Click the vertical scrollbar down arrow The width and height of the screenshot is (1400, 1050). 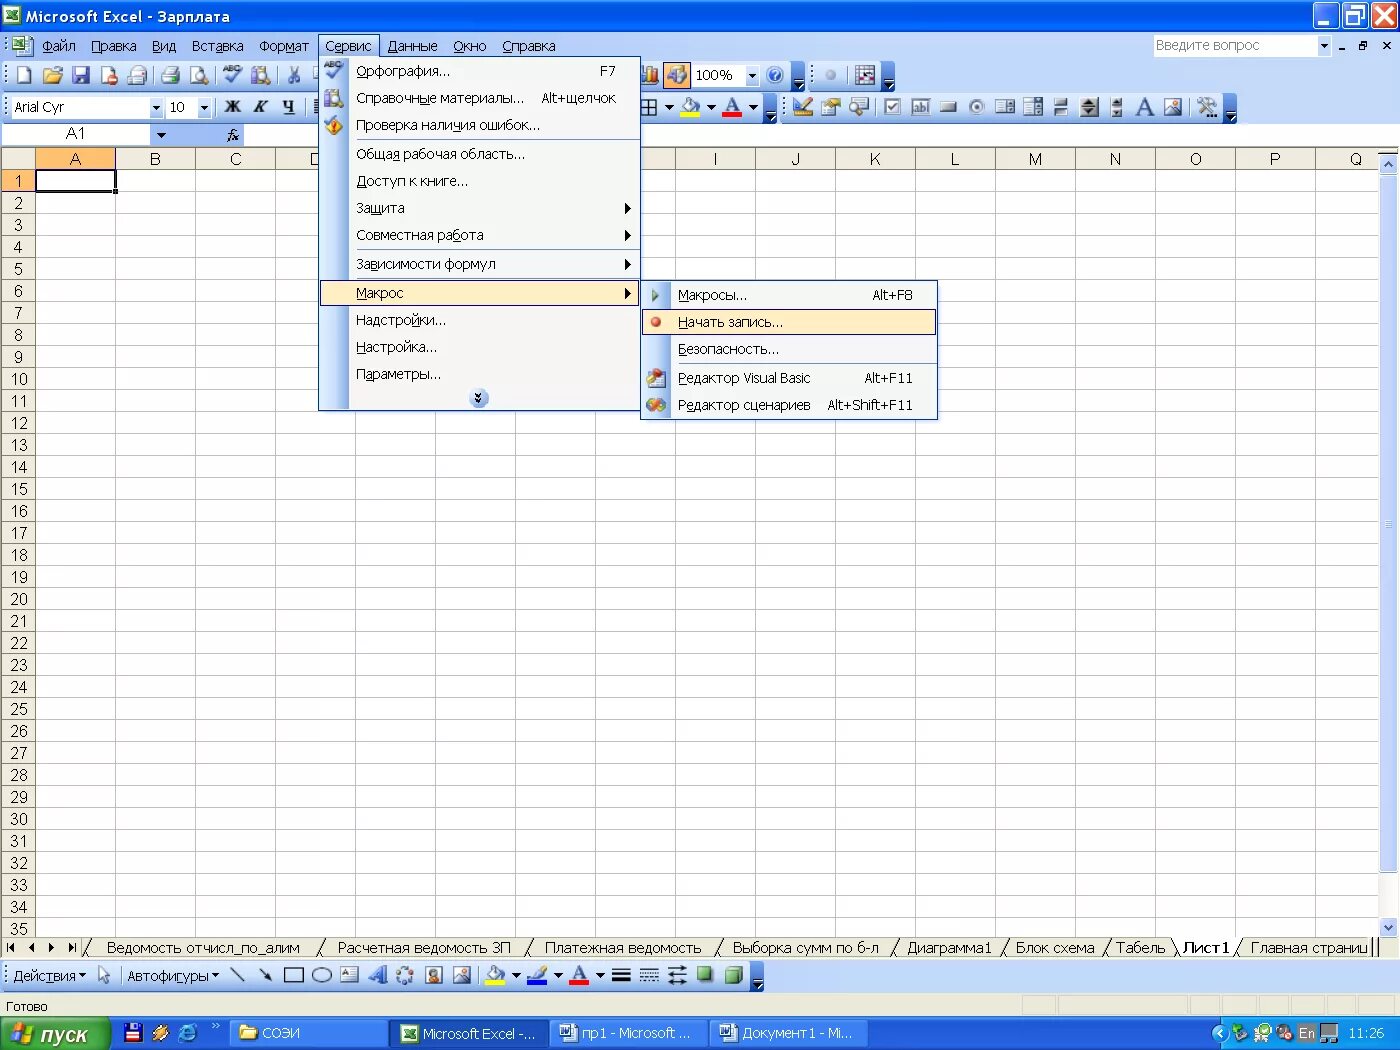click(1388, 927)
